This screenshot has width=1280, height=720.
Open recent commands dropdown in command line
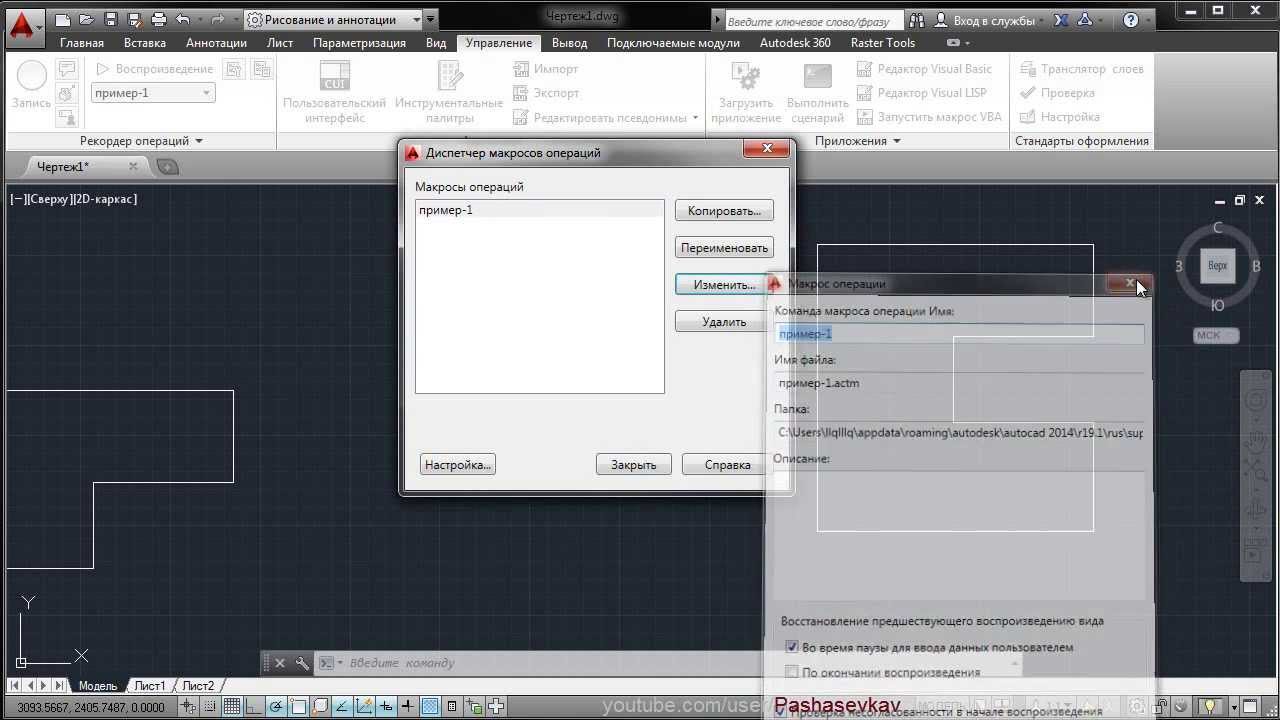tap(330, 663)
